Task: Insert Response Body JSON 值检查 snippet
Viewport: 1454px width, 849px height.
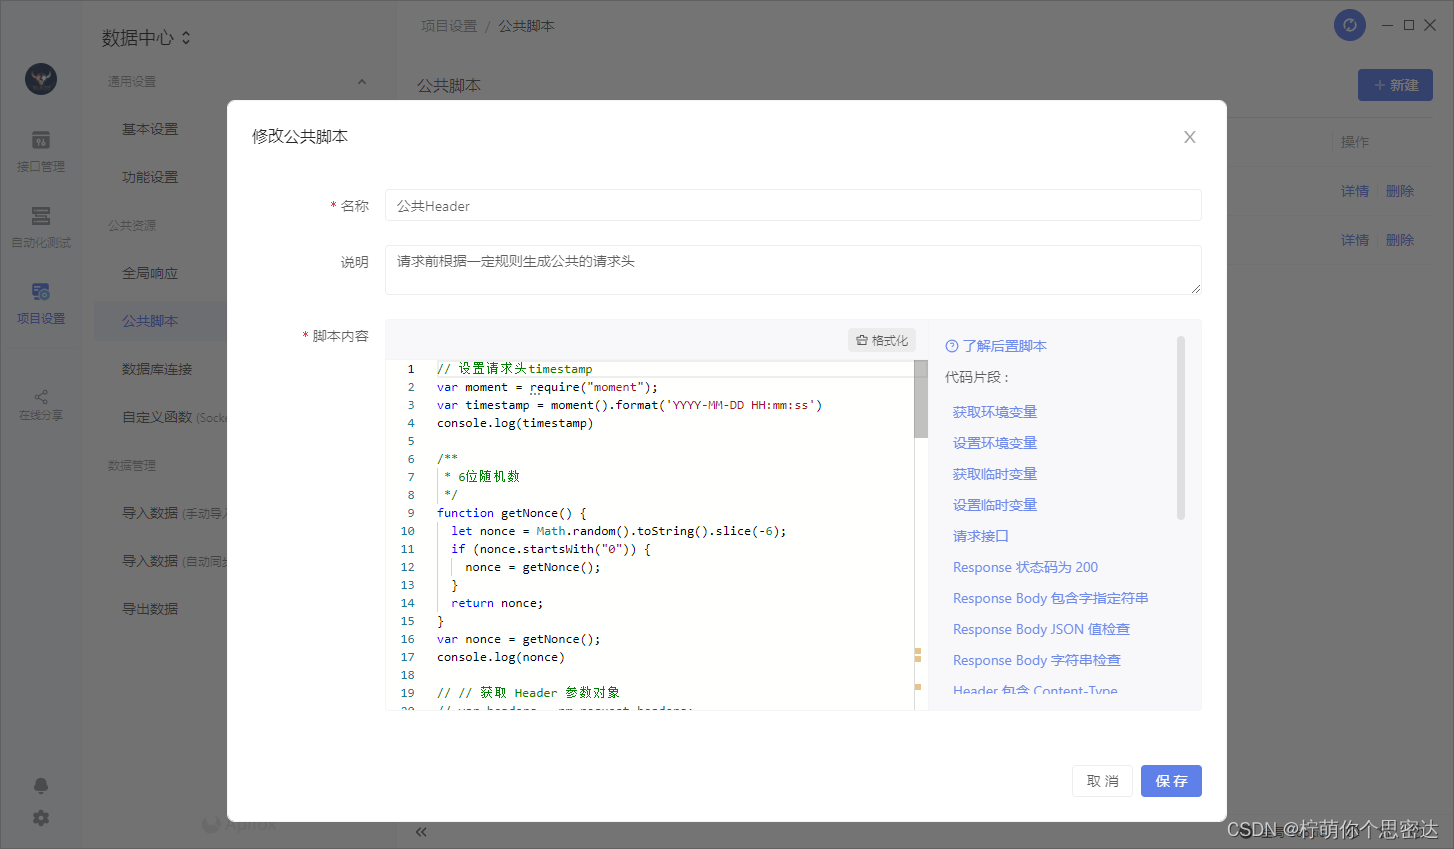Action: [1041, 629]
